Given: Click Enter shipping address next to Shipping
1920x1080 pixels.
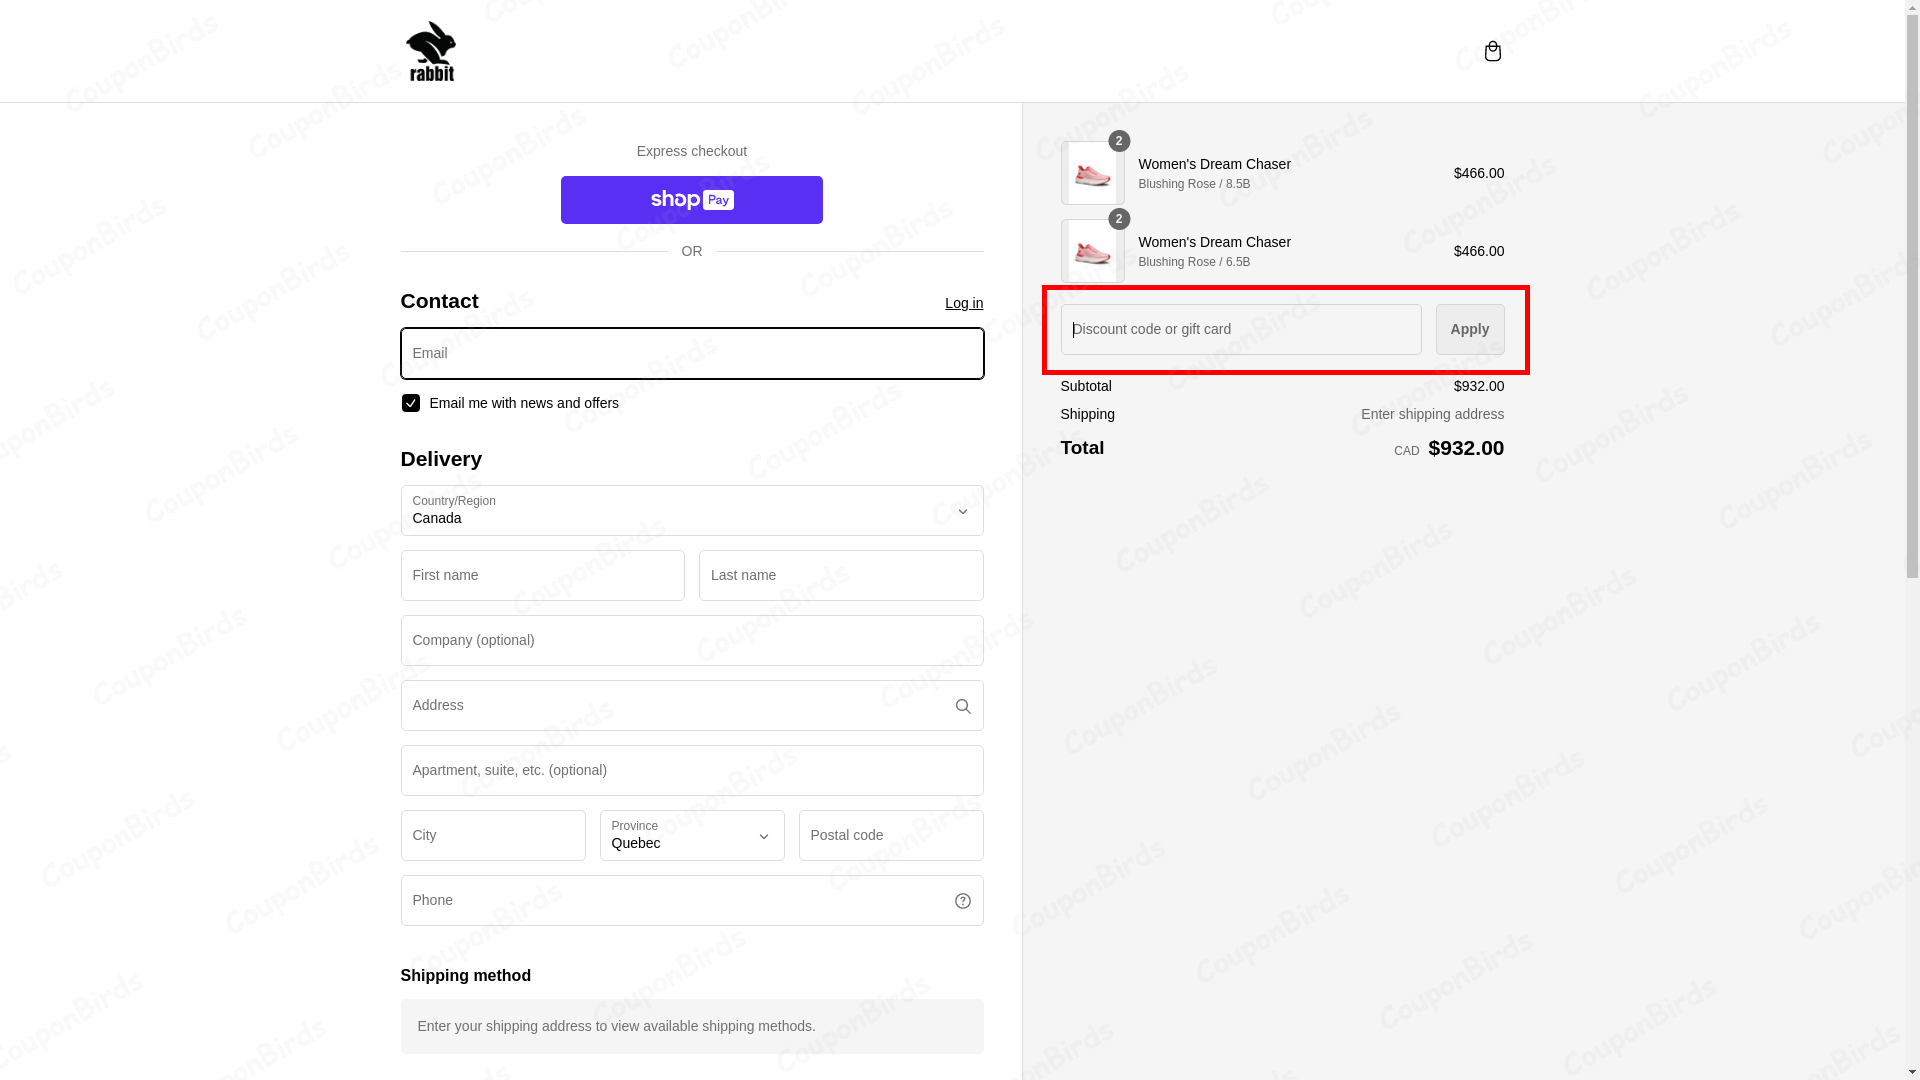Looking at the screenshot, I should [1432, 414].
